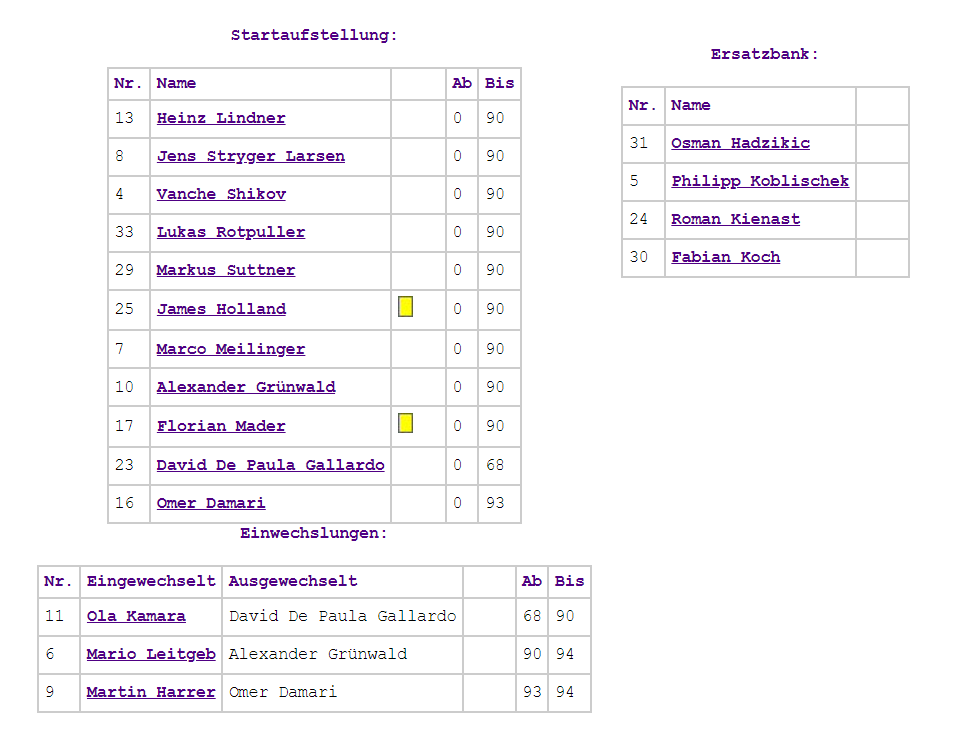Click the Roman Kienast link
The image size is (953, 746).
pos(735,219)
